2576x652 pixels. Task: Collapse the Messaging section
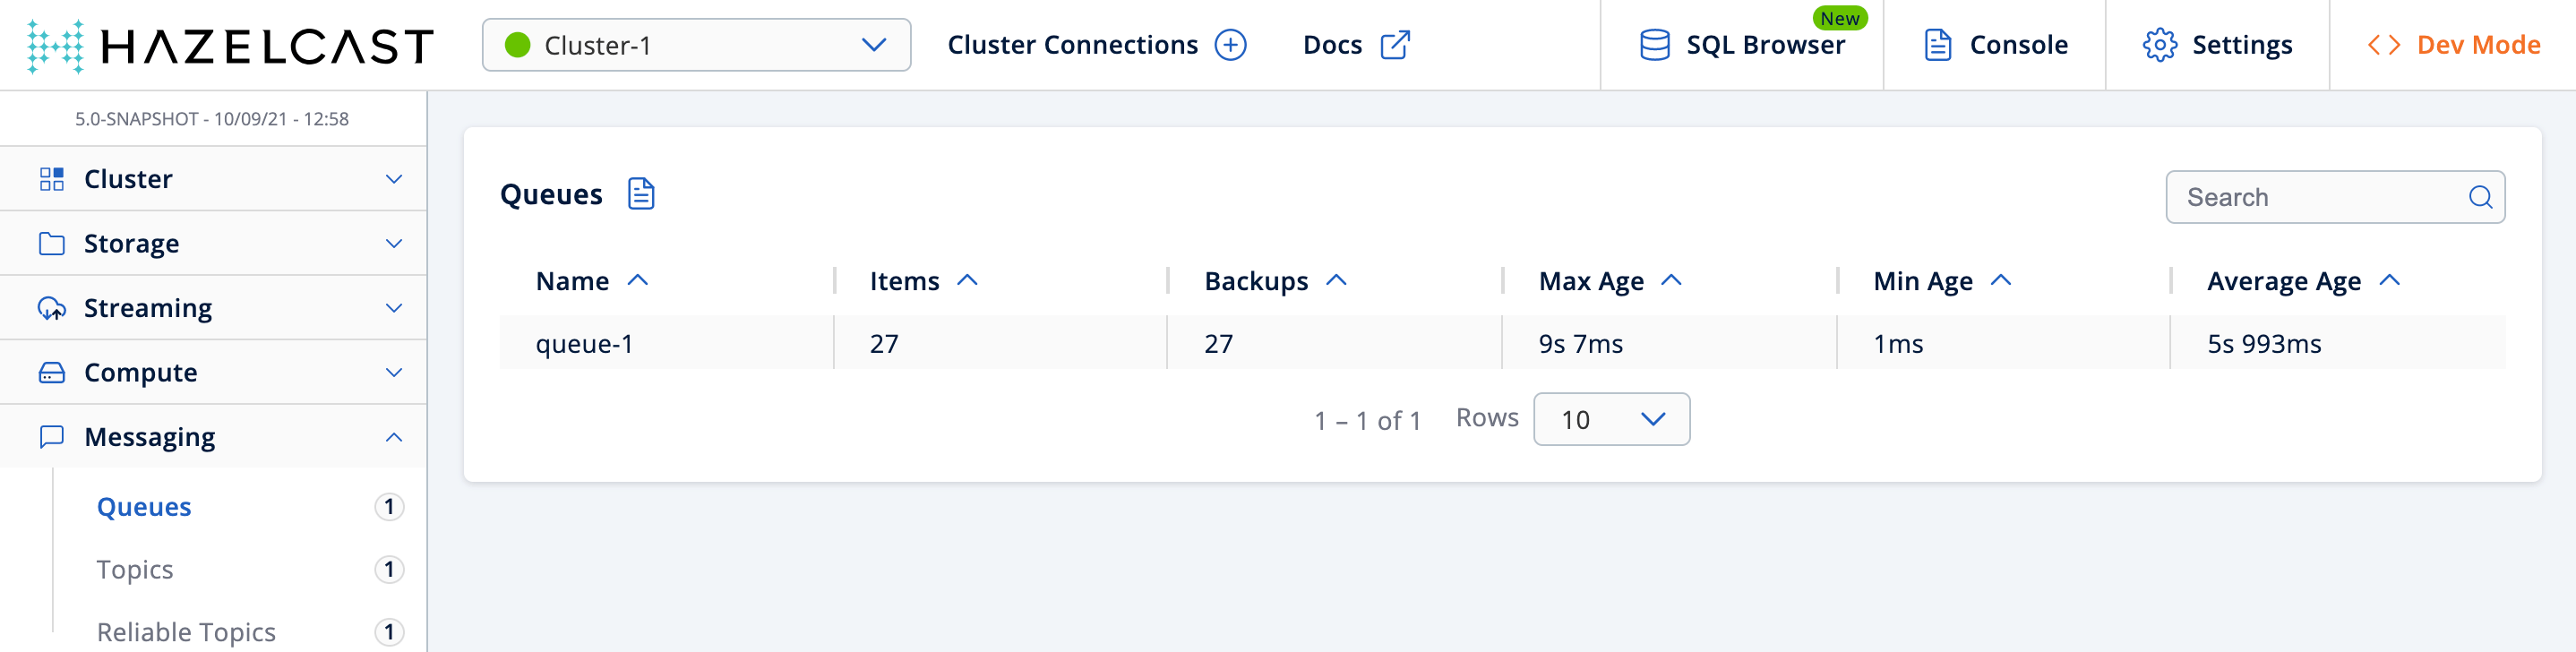213,436
